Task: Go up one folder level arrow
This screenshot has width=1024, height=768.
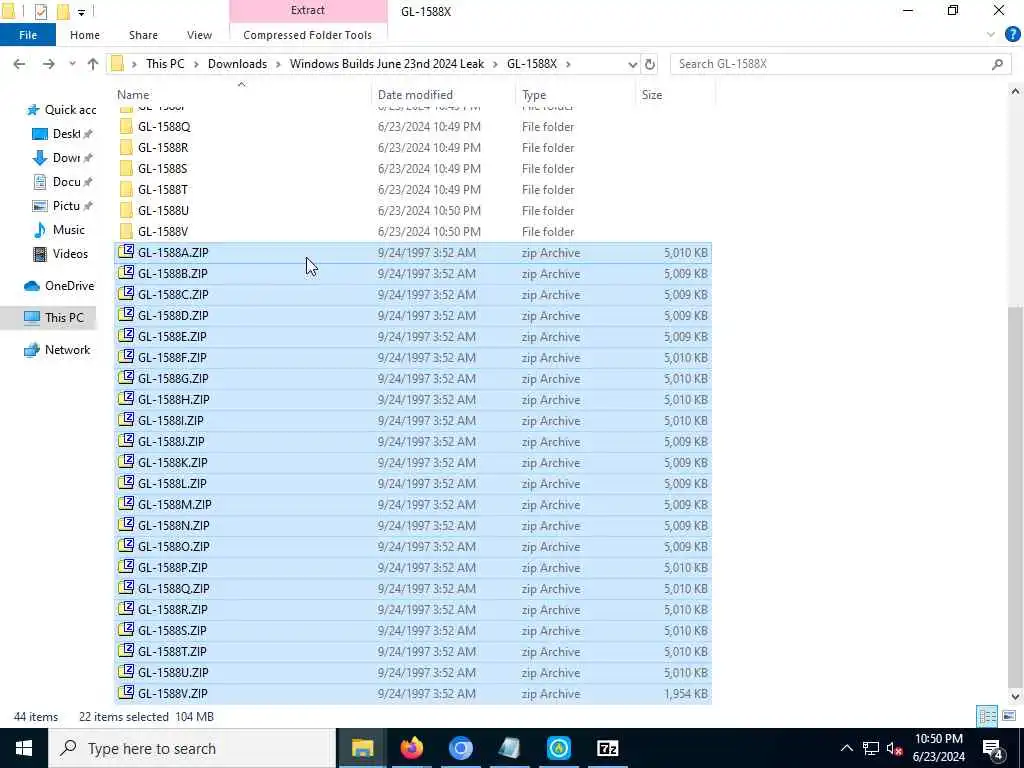Action: pyautogui.click(x=93, y=64)
